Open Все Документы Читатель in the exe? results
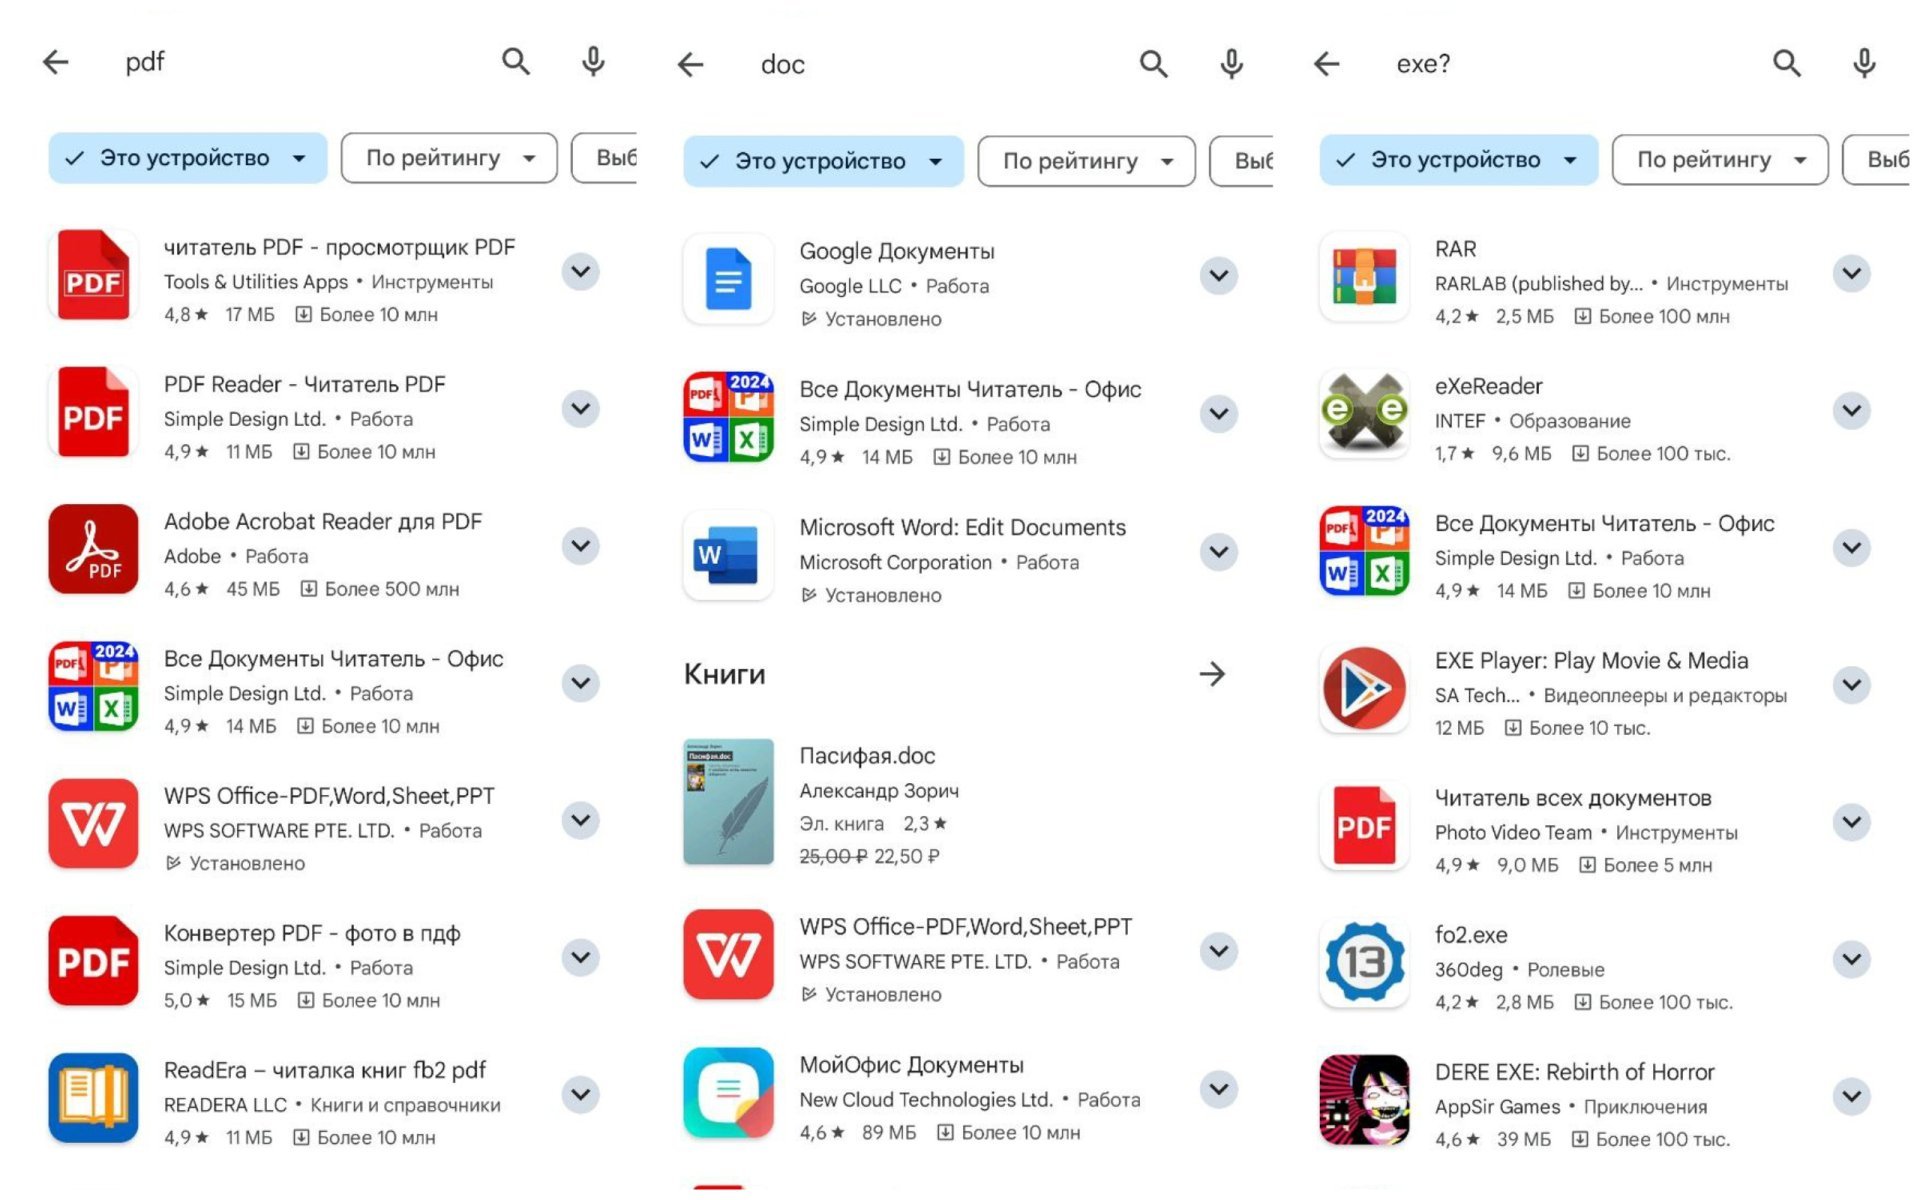Image resolution: width=1920 pixels, height=1200 pixels. click(x=1605, y=524)
